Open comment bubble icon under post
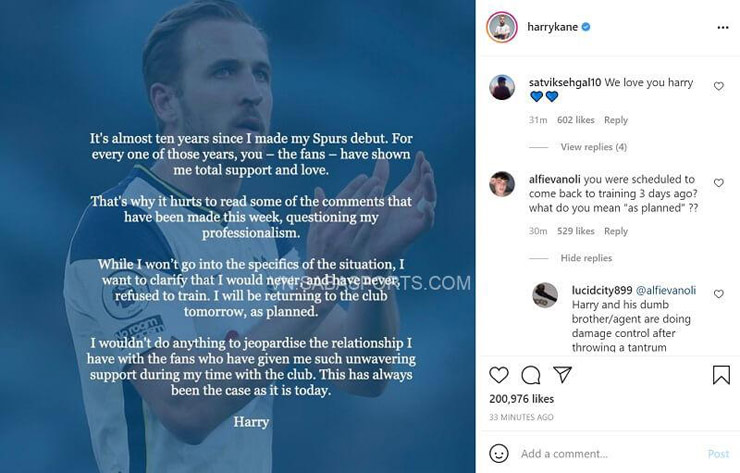The height and width of the screenshot is (473, 740). pyautogui.click(x=531, y=375)
